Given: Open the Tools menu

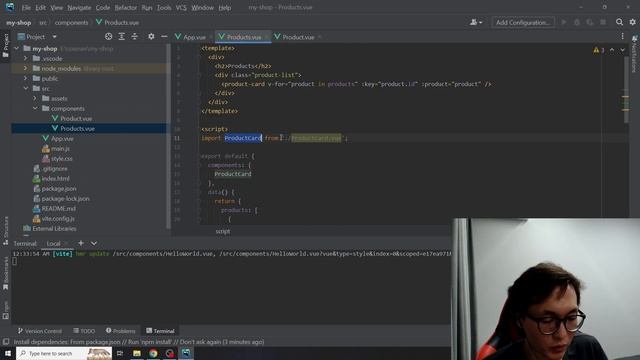Looking at the screenshot, I should tap(164, 7).
